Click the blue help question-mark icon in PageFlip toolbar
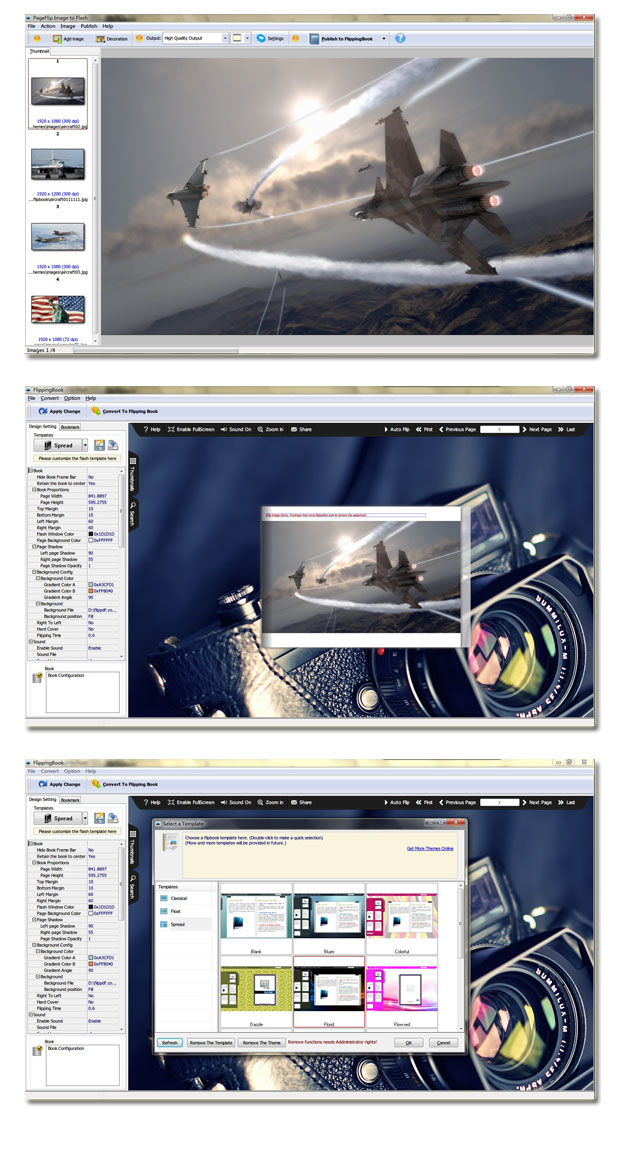 401,38
